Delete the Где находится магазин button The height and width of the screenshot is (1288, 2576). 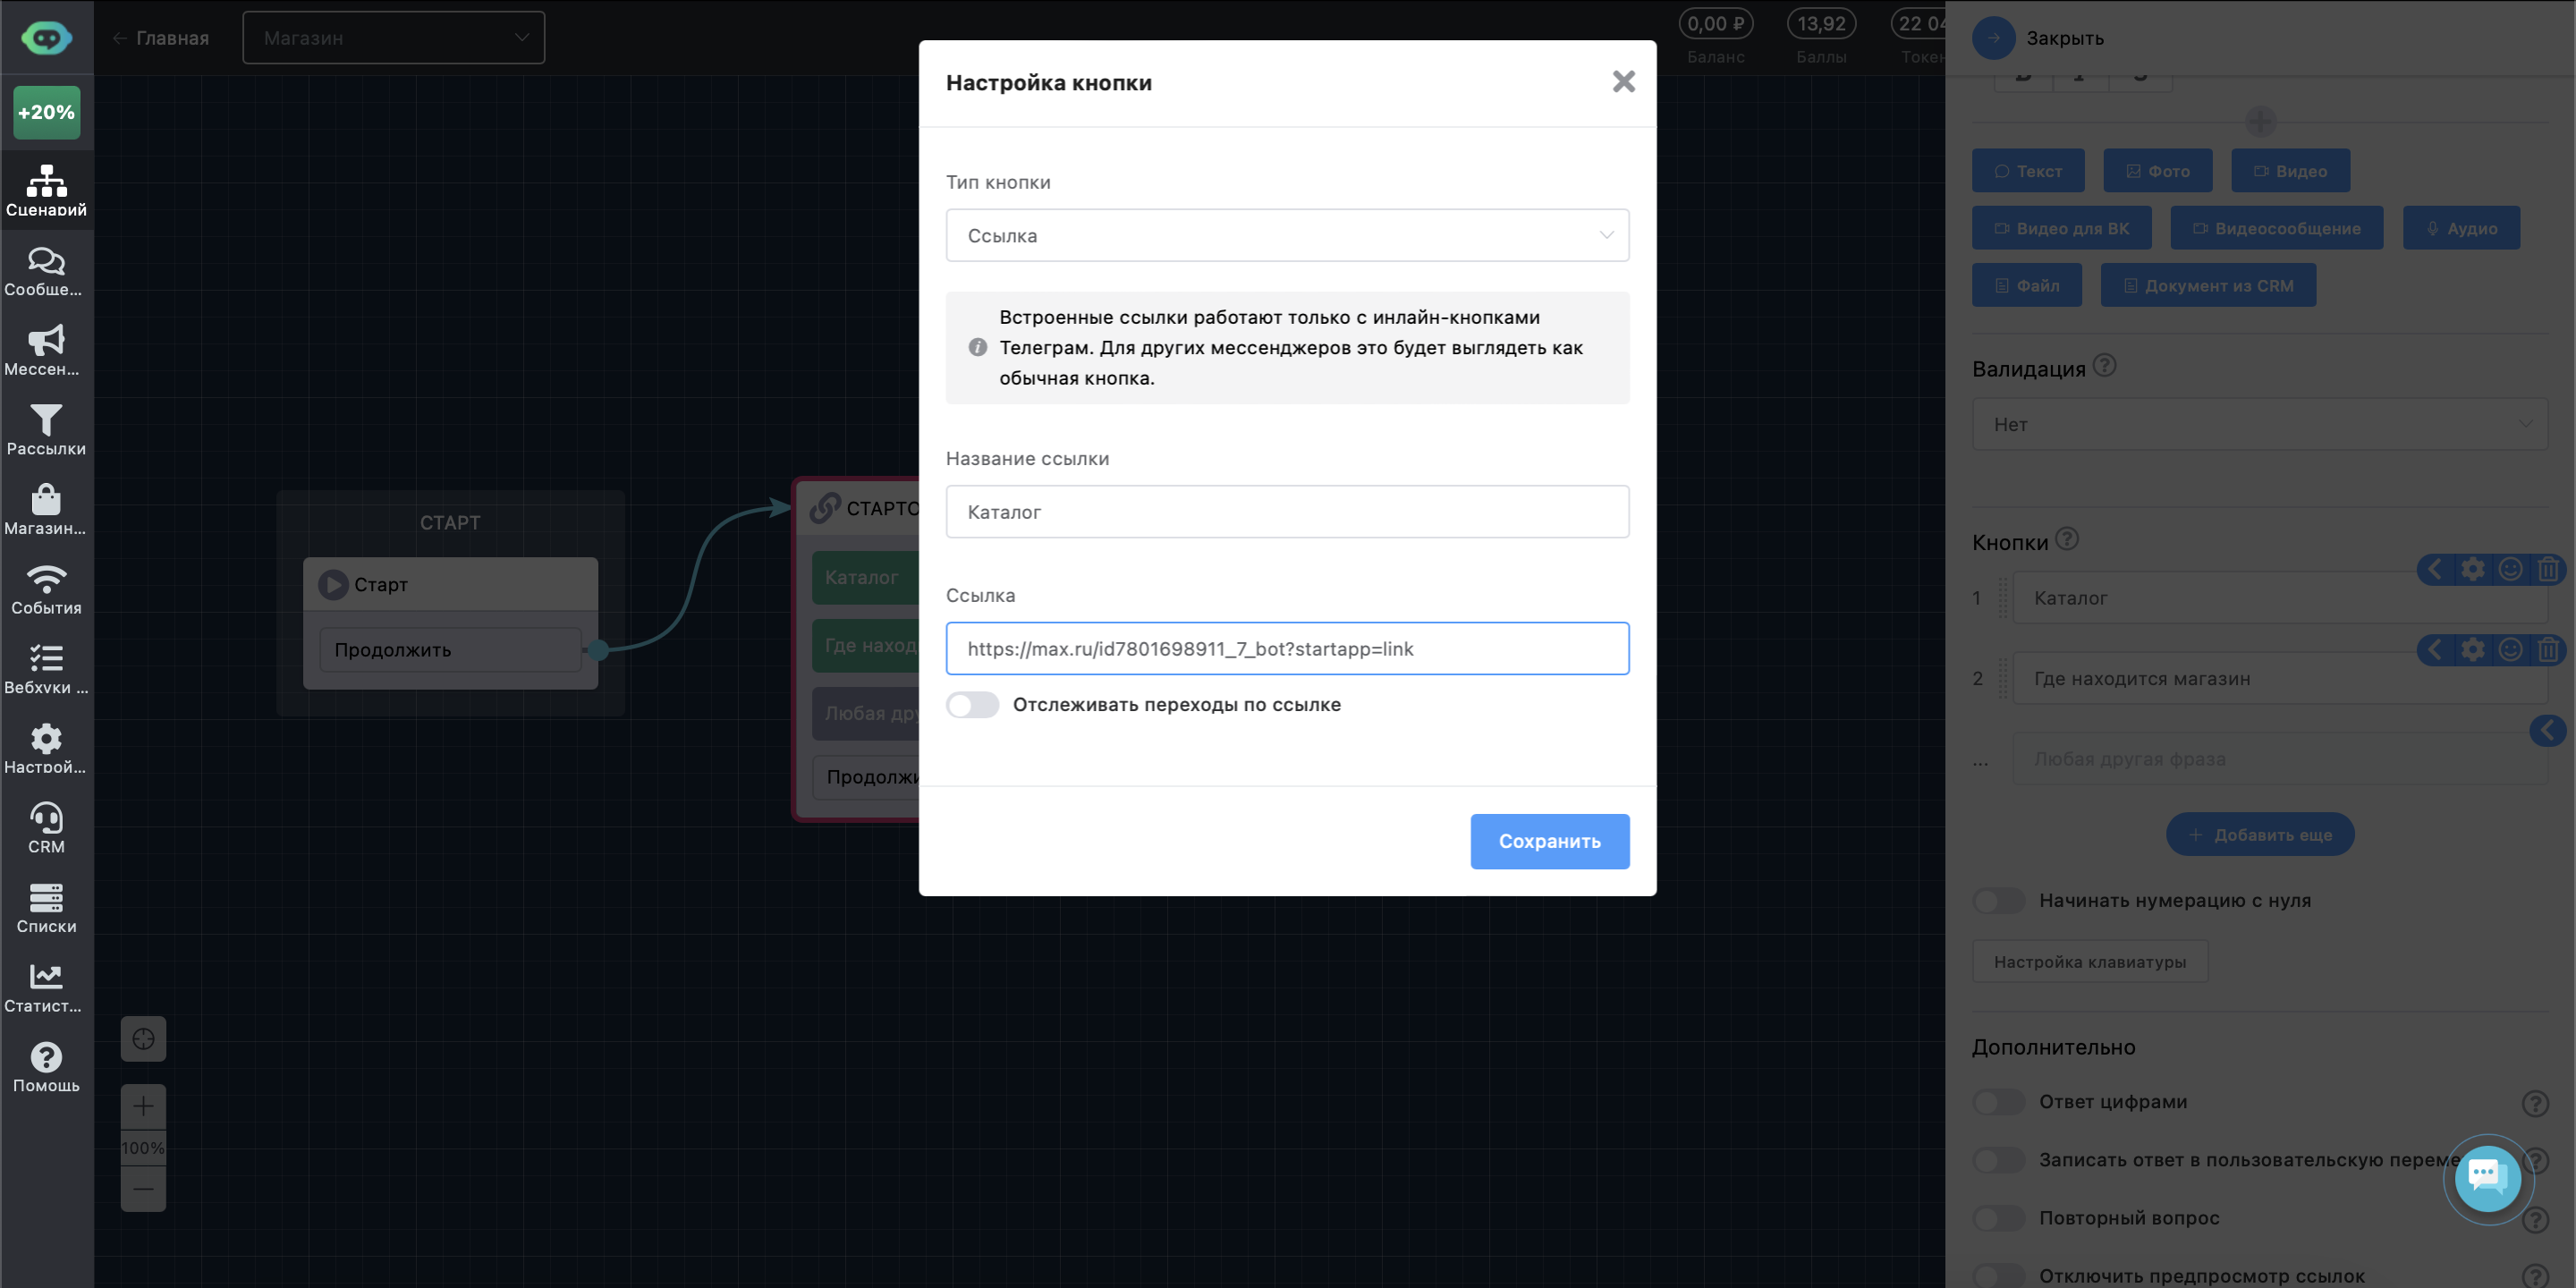pyautogui.click(x=2548, y=650)
